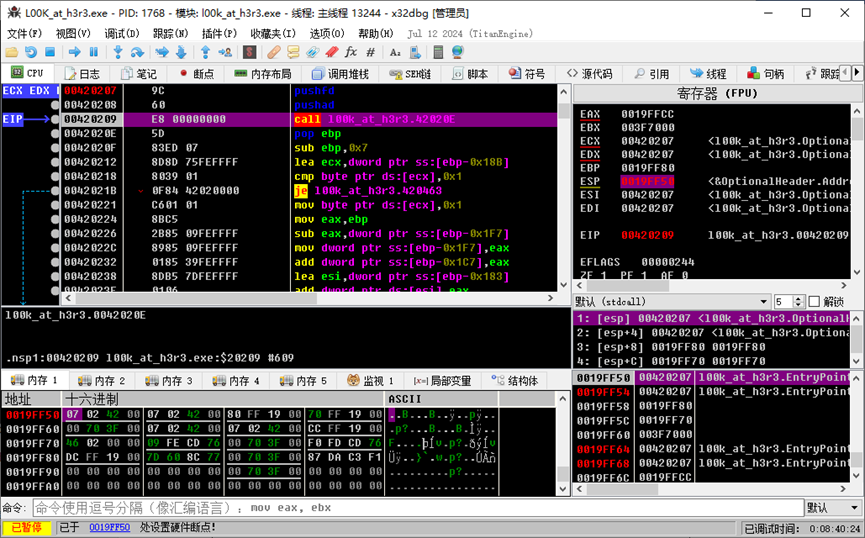Click the Step Over toolbar icon
Image resolution: width=865 pixels, height=538 pixels.
click(x=136, y=52)
